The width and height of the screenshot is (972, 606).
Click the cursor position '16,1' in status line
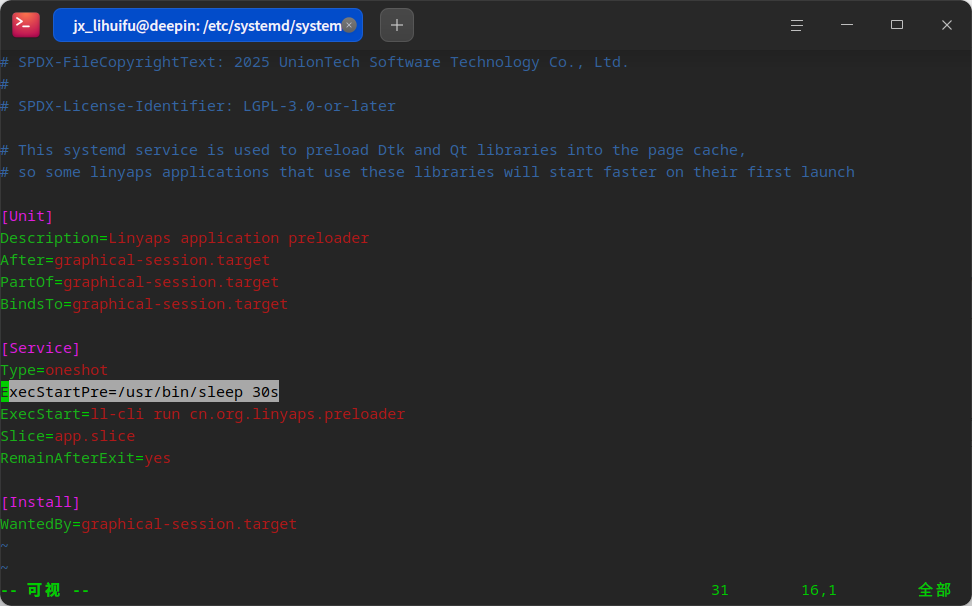click(x=818, y=590)
